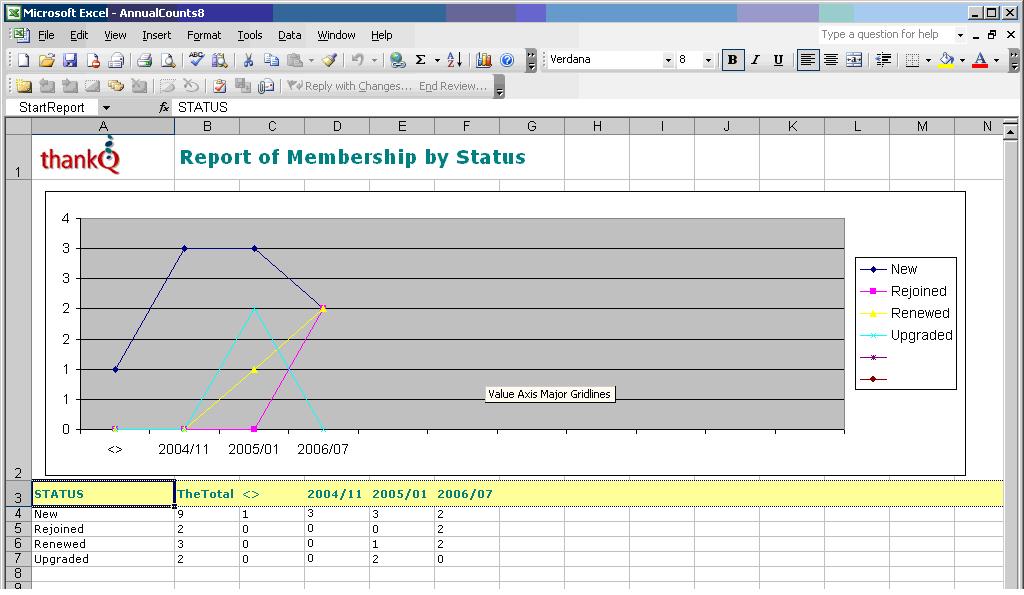Click the Format Painter brush
Screen dimensions: 1024x595
(x=330, y=60)
